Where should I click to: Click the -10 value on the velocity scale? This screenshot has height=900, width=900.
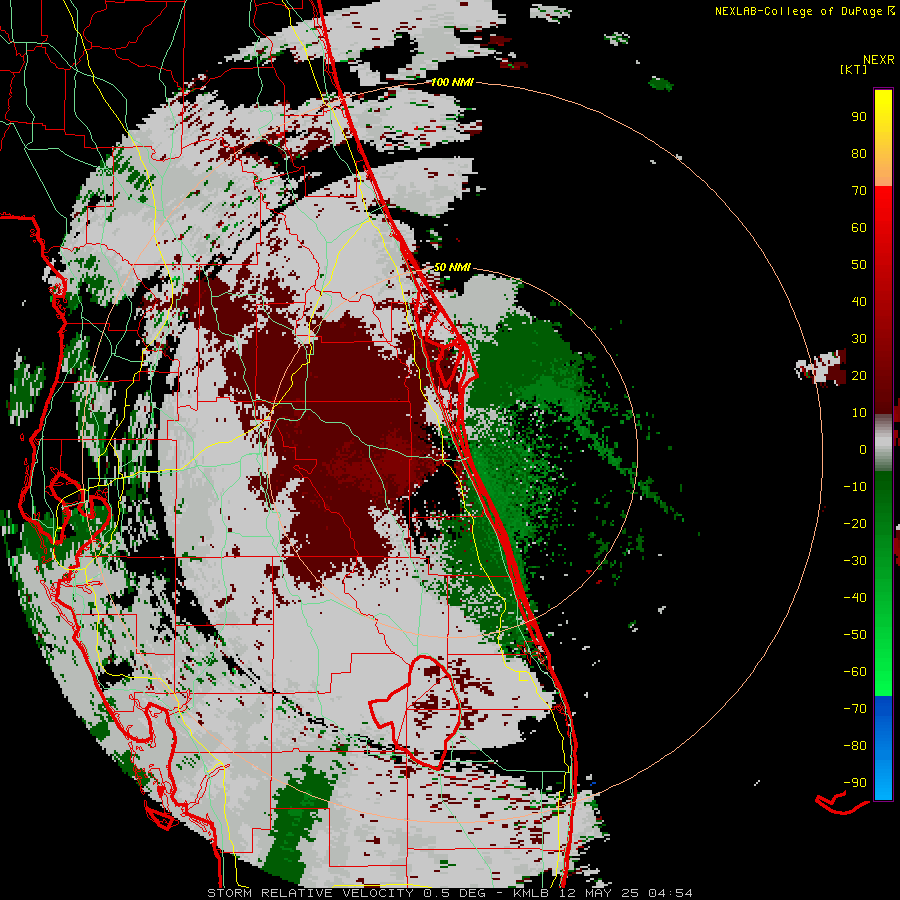tap(855, 487)
